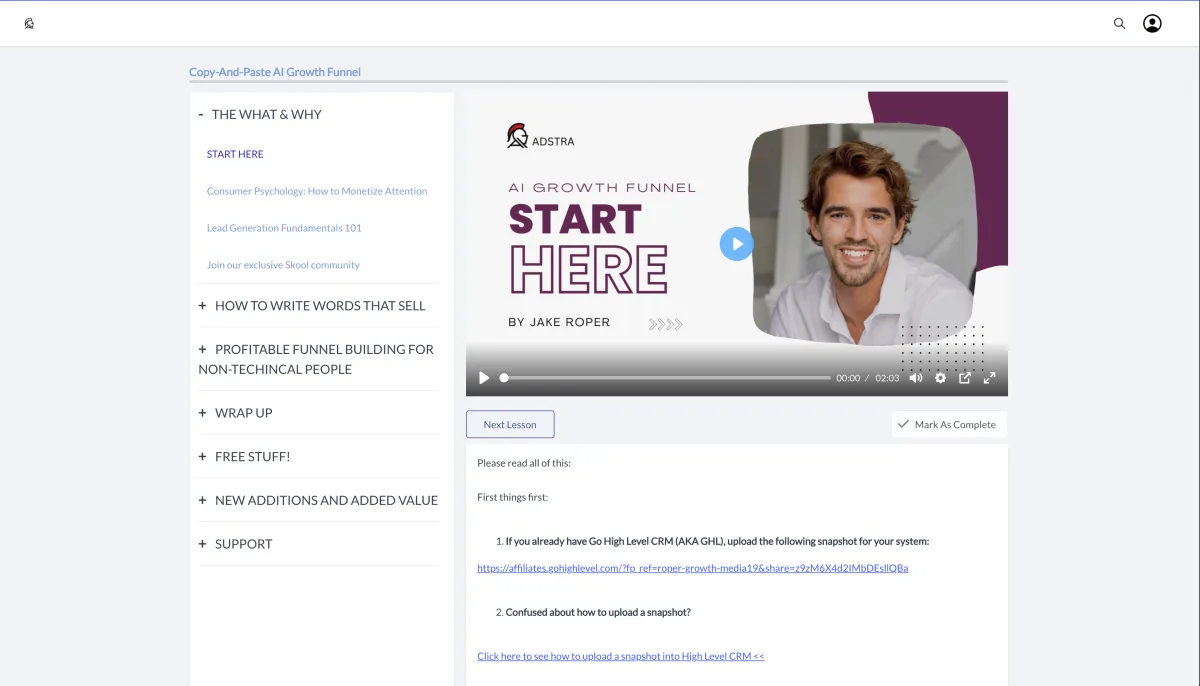Viewport: 1200px width, 686px height.
Task: Click the 00:00 elapsed time text
Action: [848, 378]
